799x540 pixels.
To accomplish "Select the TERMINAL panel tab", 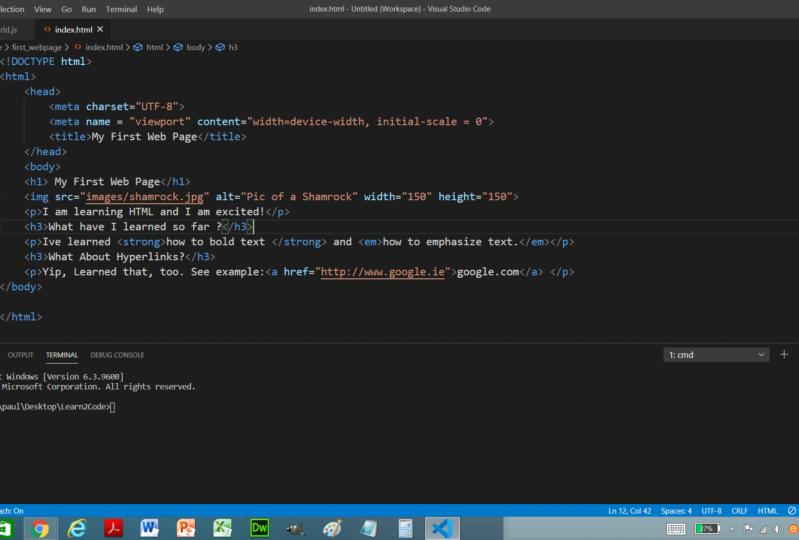I will (x=62, y=355).
